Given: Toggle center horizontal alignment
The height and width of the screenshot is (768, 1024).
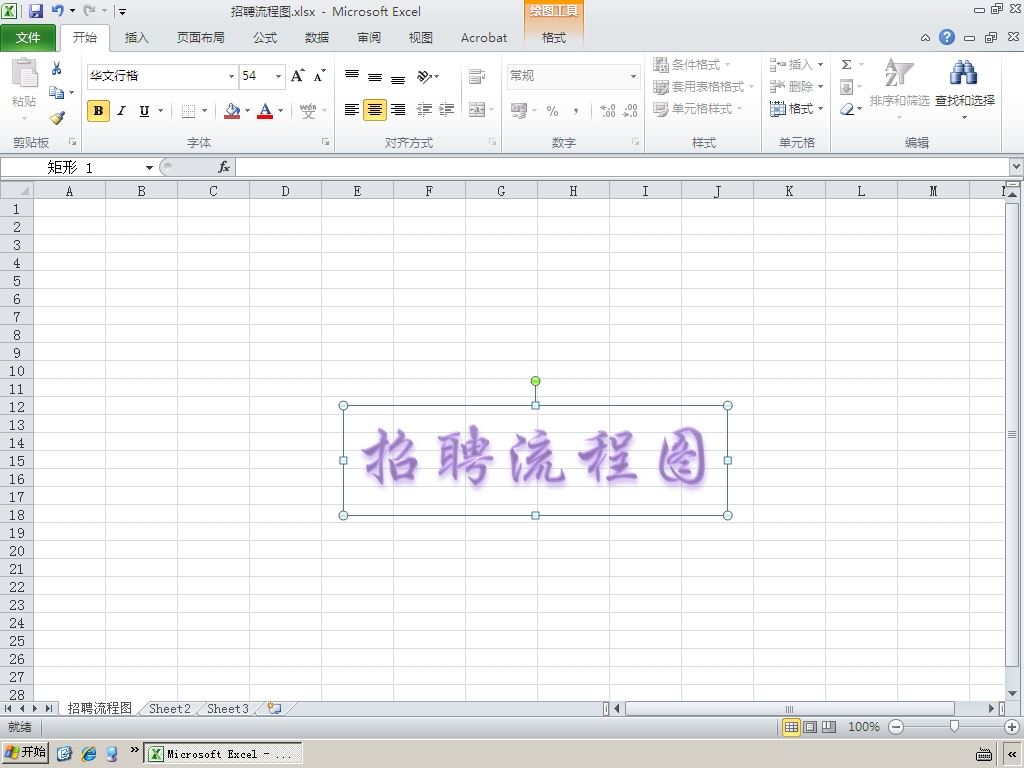Looking at the screenshot, I should point(375,110).
